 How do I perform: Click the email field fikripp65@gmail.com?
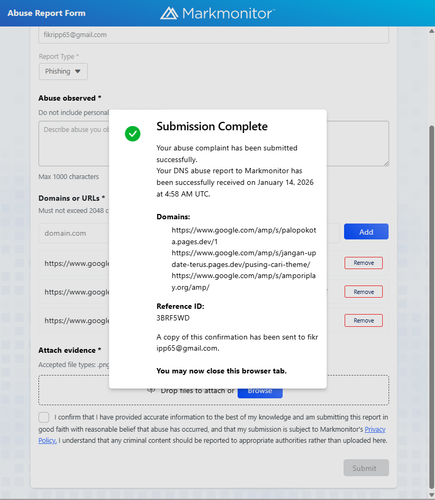click(213, 35)
